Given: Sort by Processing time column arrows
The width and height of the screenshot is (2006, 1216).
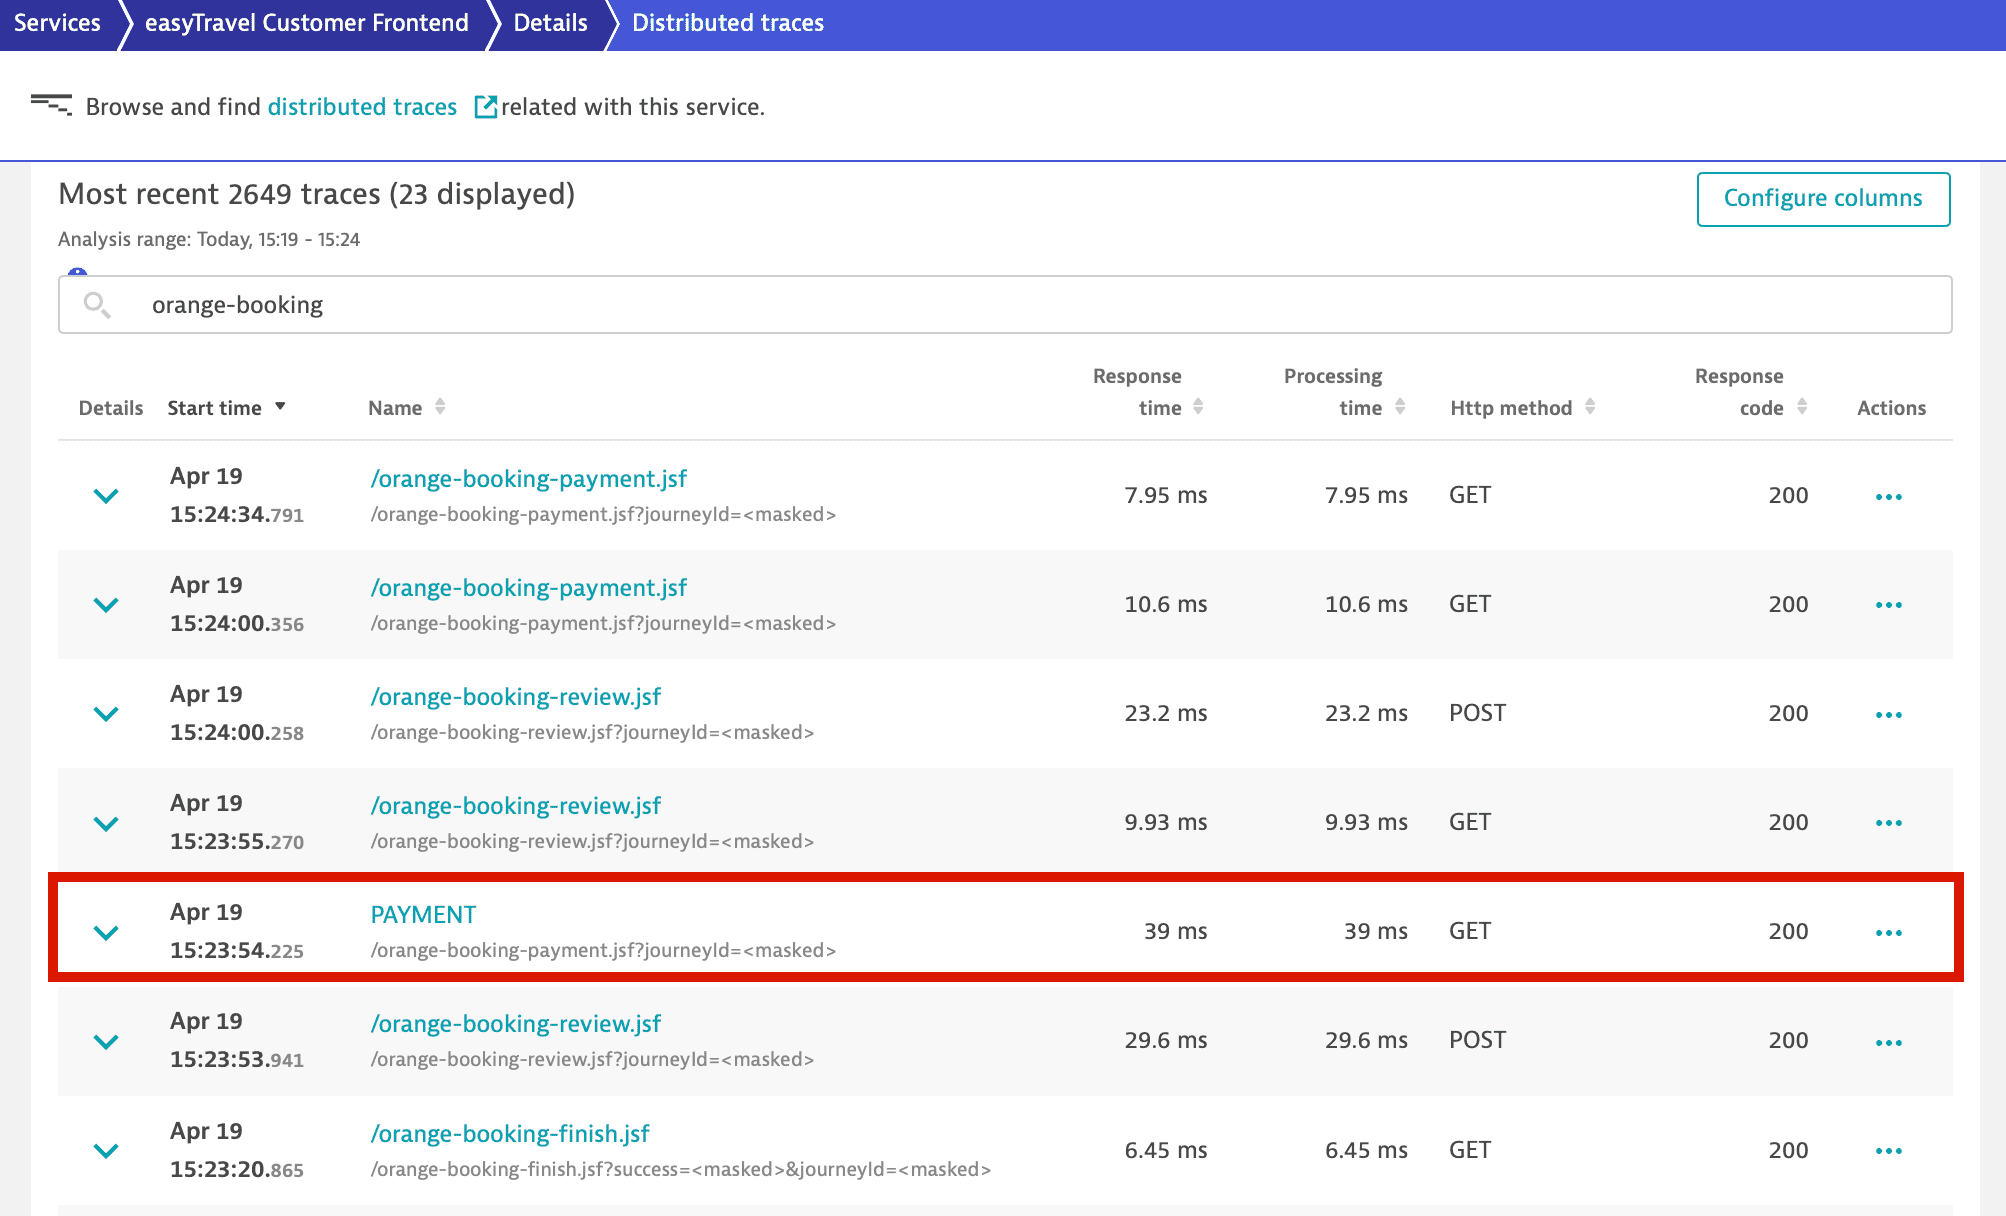Looking at the screenshot, I should [x=1400, y=407].
